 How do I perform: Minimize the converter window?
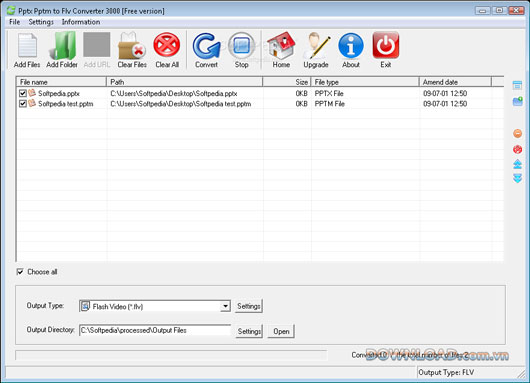coord(482,10)
